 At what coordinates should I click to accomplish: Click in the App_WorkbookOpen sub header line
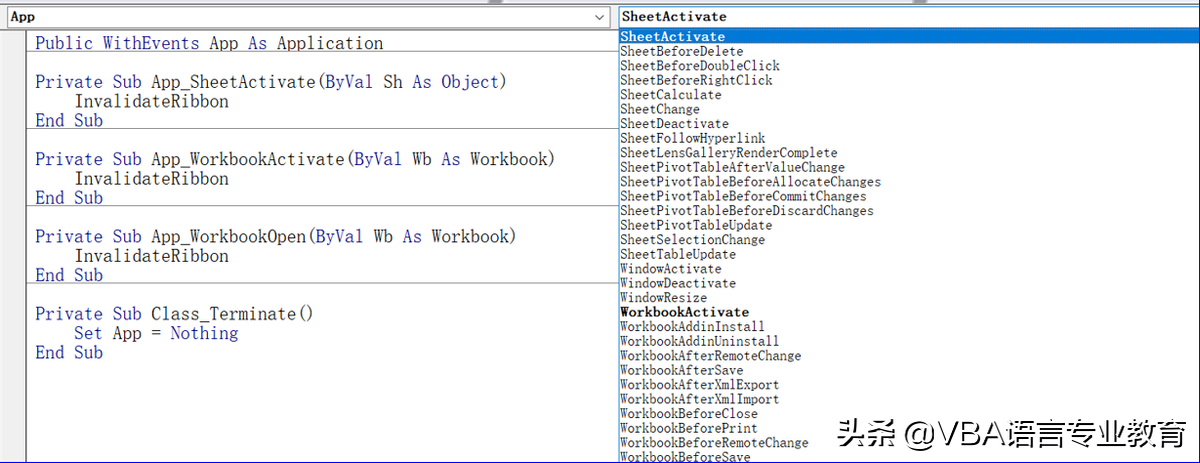(x=275, y=237)
